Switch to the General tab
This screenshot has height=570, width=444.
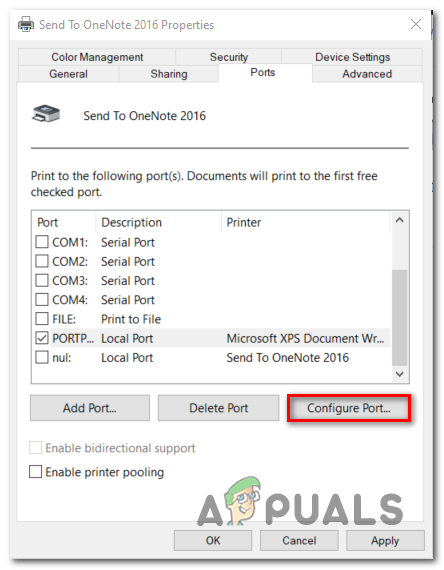[x=68, y=74]
